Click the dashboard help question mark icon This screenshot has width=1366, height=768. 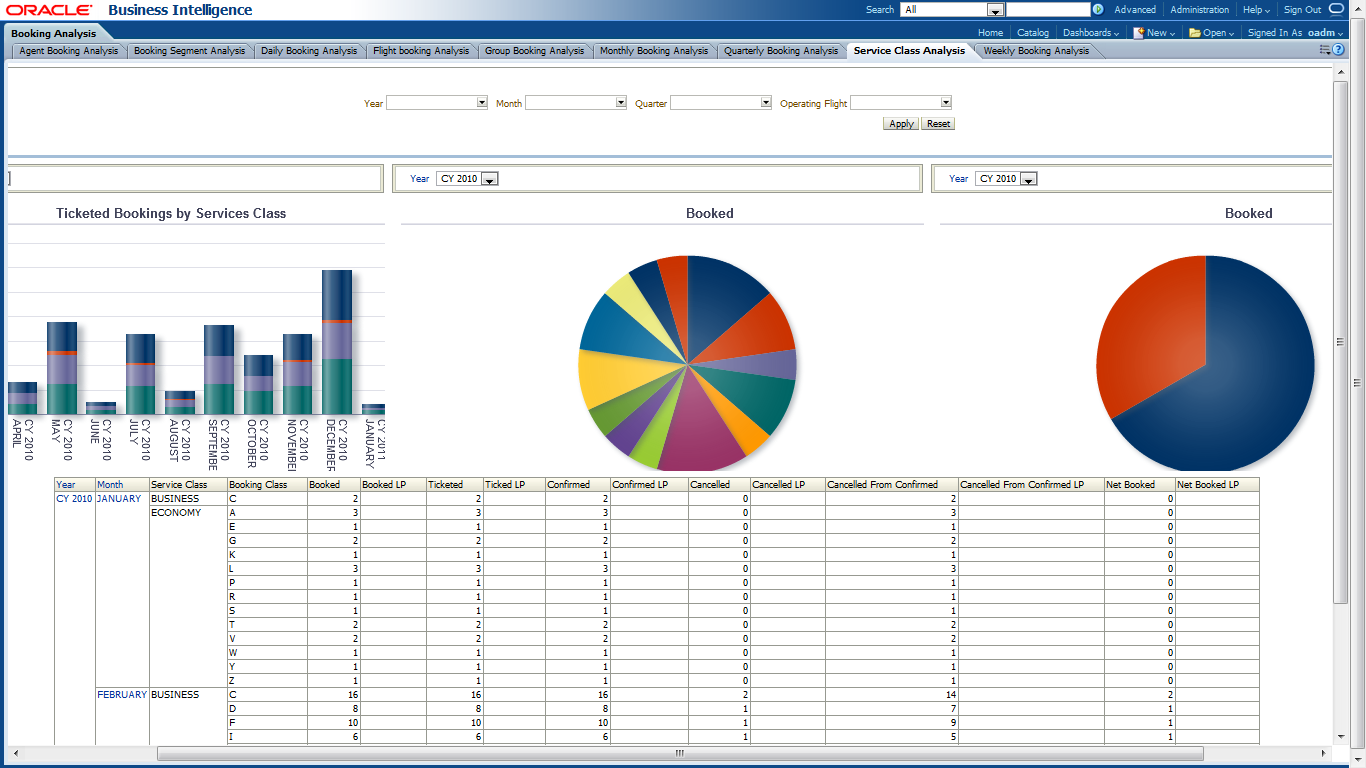pos(1339,50)
